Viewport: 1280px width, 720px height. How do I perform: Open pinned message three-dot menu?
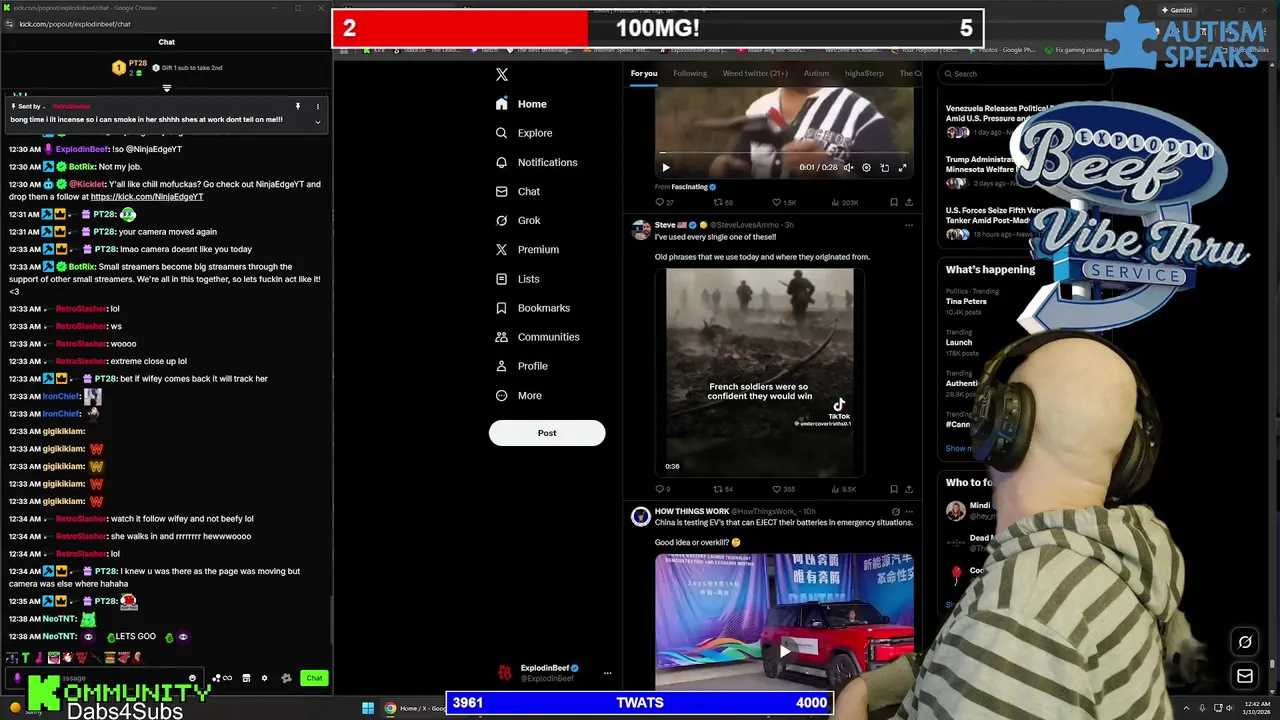point(318,106)
